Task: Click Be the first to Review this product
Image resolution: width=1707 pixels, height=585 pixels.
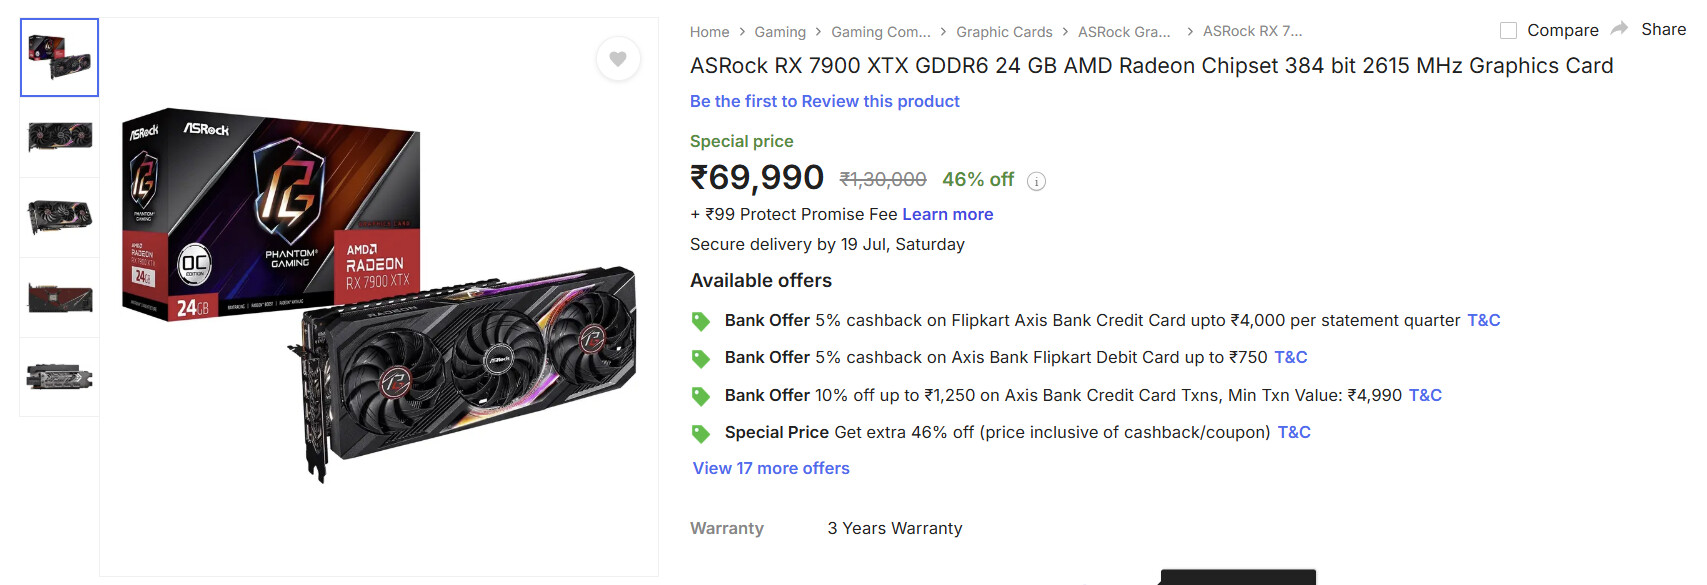Action: [825, 101]
